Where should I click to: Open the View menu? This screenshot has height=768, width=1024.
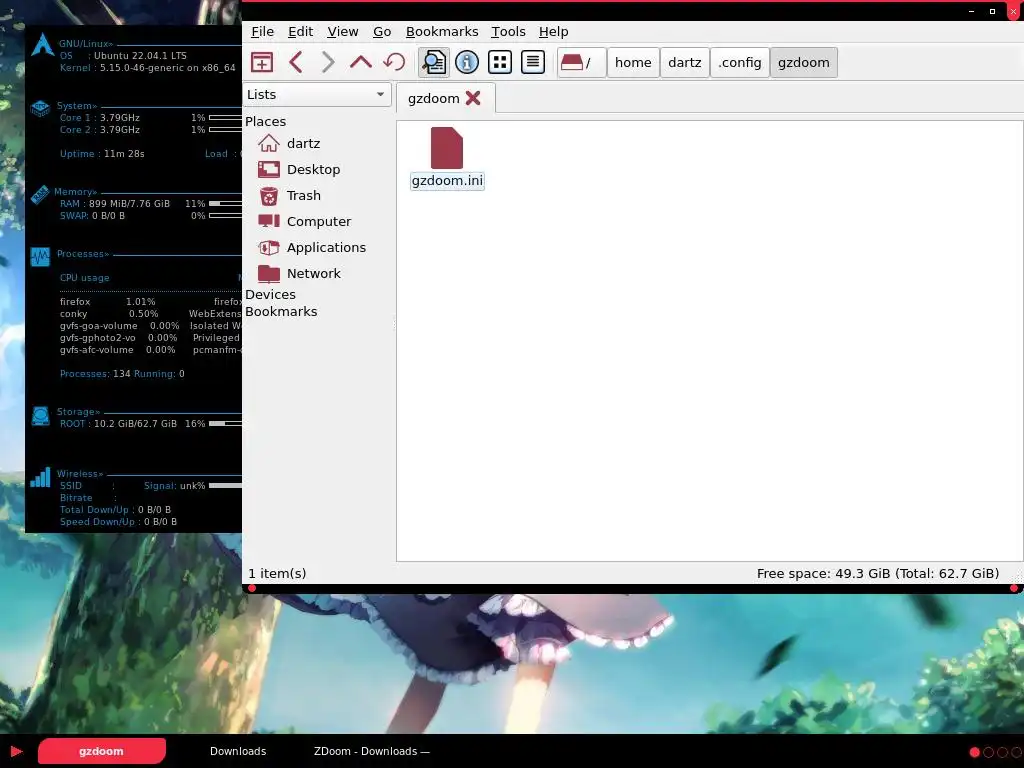[x=342, y=31]
